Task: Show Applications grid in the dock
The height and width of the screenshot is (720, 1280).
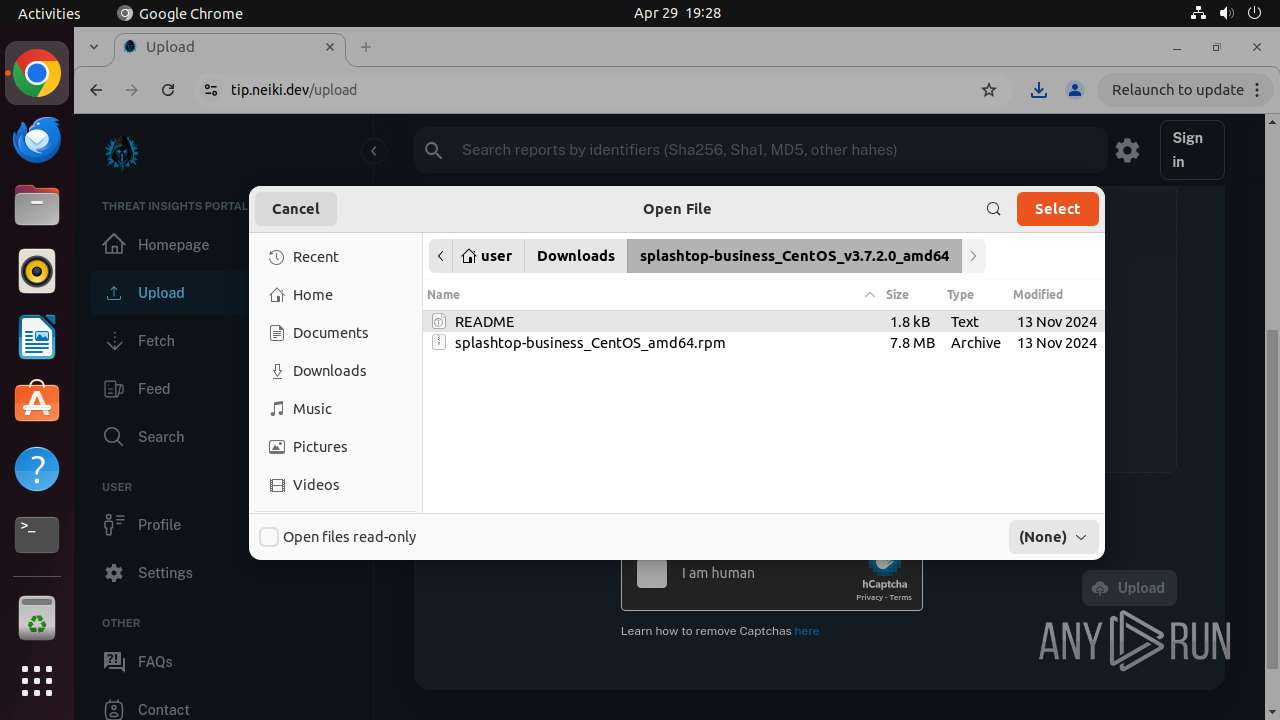Action: pyautogui.click(x=37, y=681)
